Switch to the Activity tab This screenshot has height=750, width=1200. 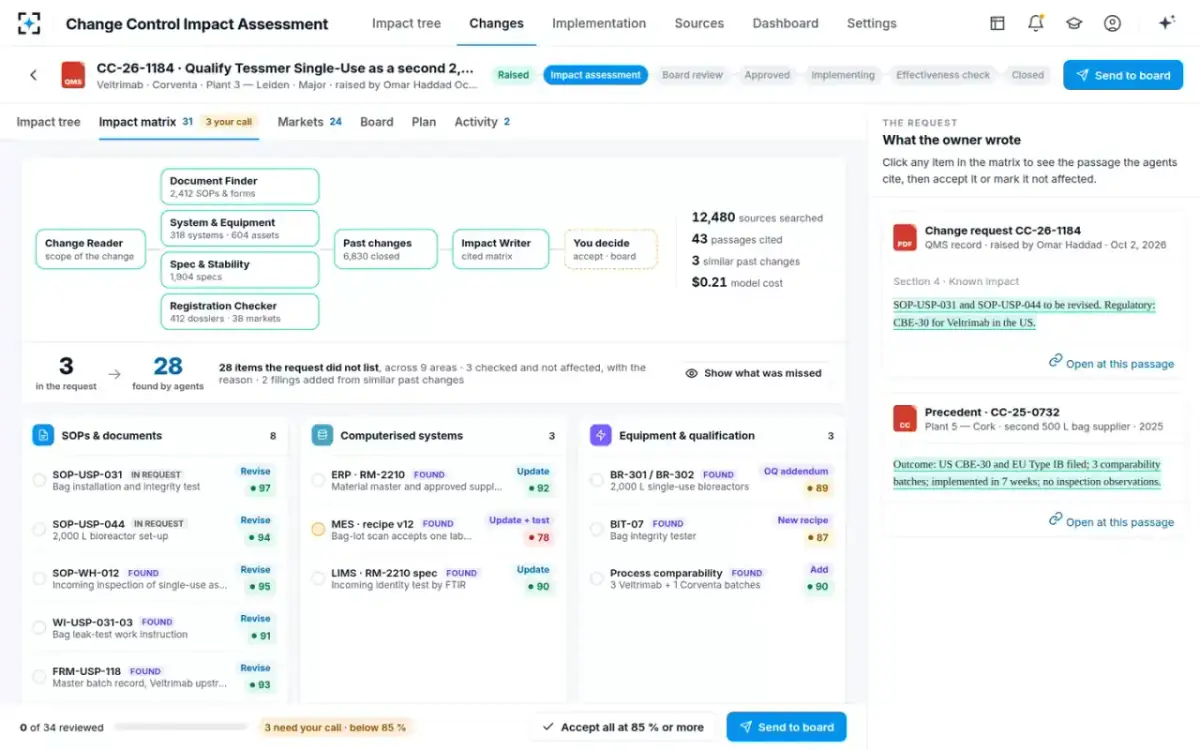482,122
